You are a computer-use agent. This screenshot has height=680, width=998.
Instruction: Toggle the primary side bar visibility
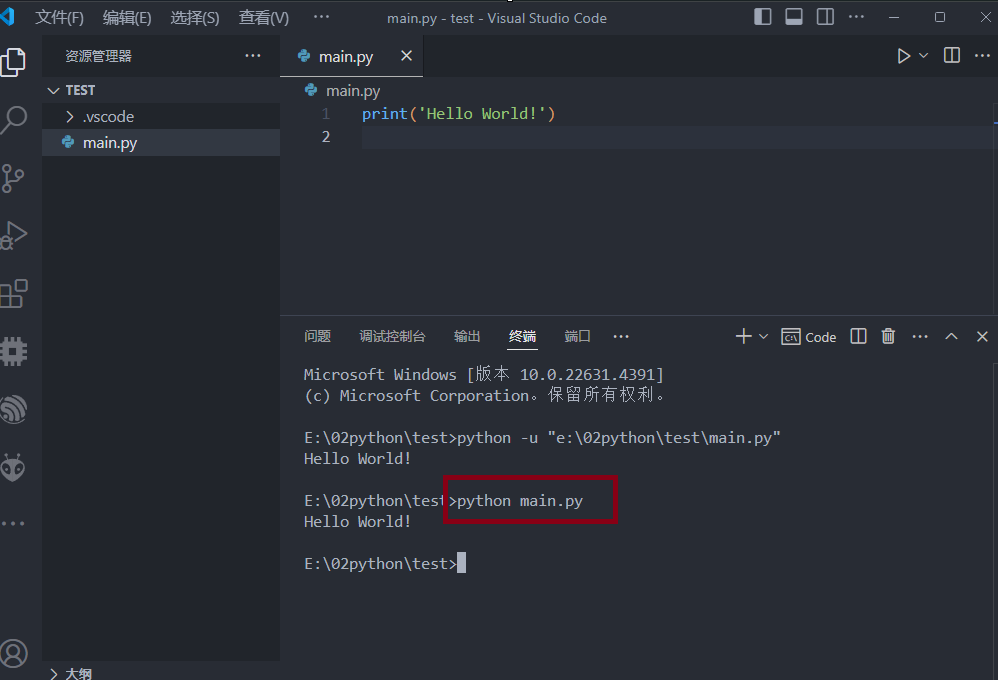tap(763, 17)
